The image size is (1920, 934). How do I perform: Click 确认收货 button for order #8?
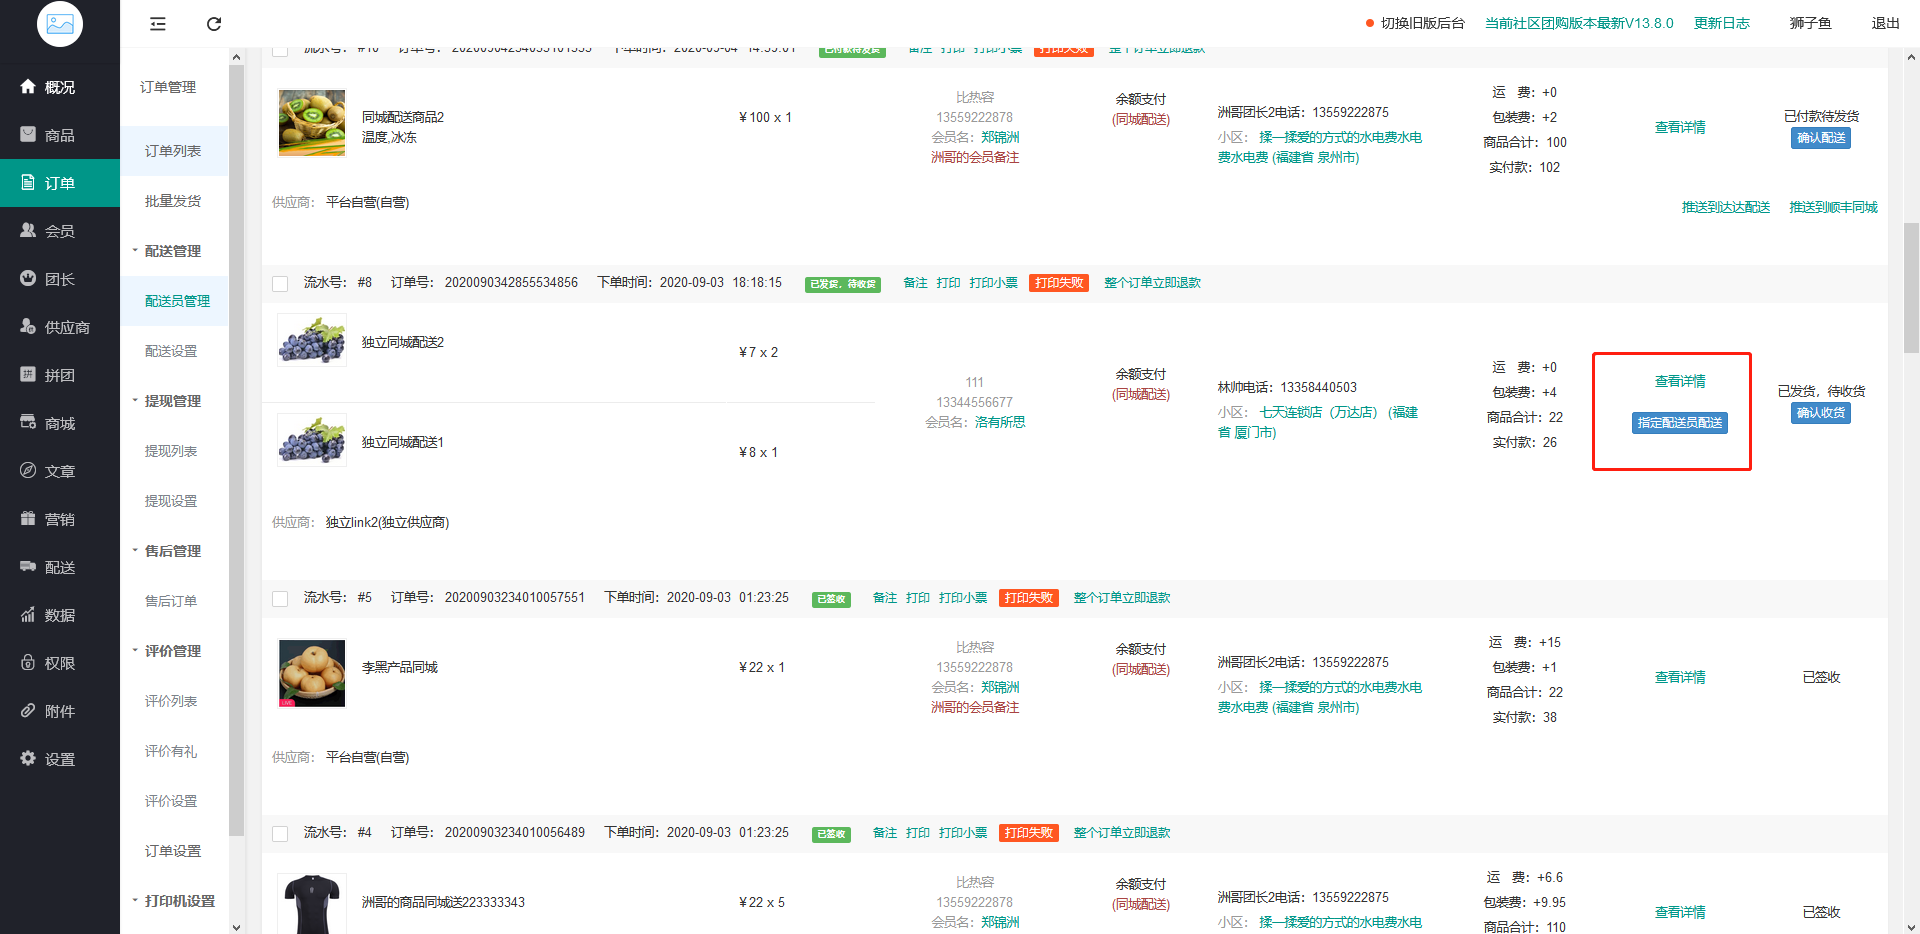(1821, 413)
